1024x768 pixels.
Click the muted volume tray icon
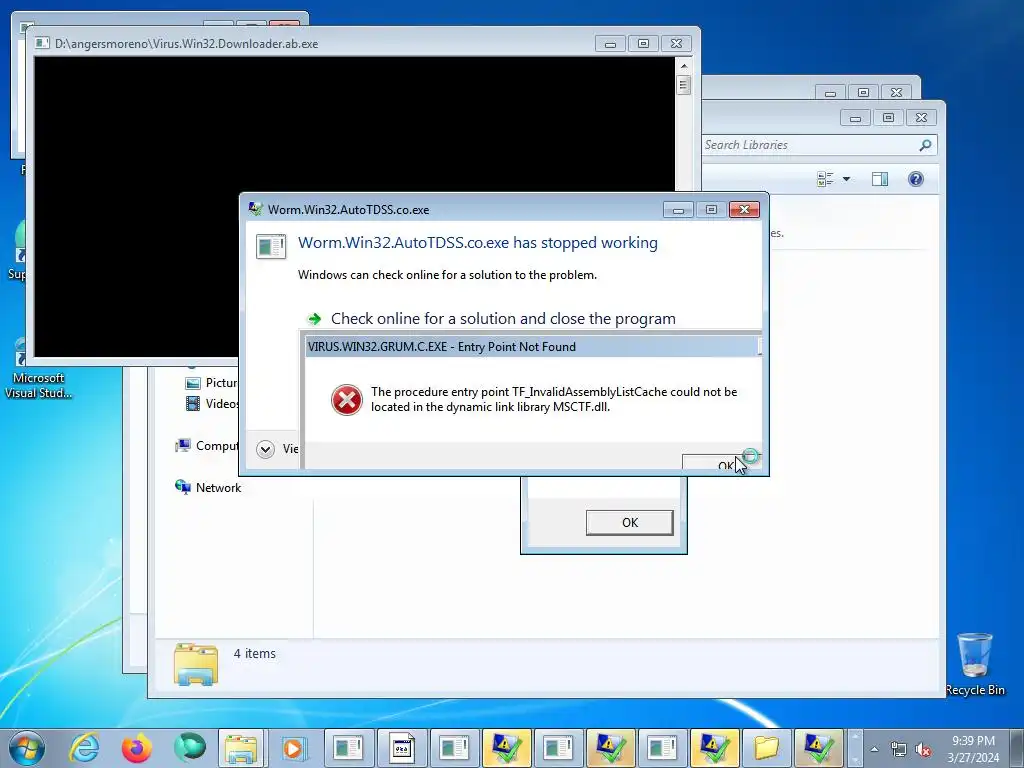pos(923,749)
